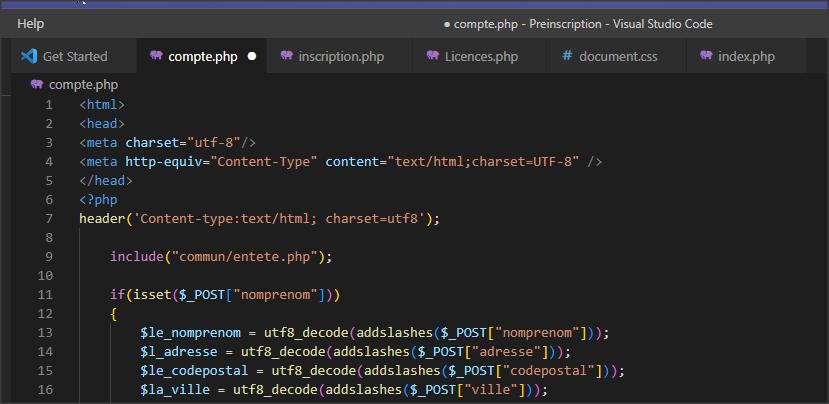Click the compte.php breadcrumb label

(x=84, y=85)
